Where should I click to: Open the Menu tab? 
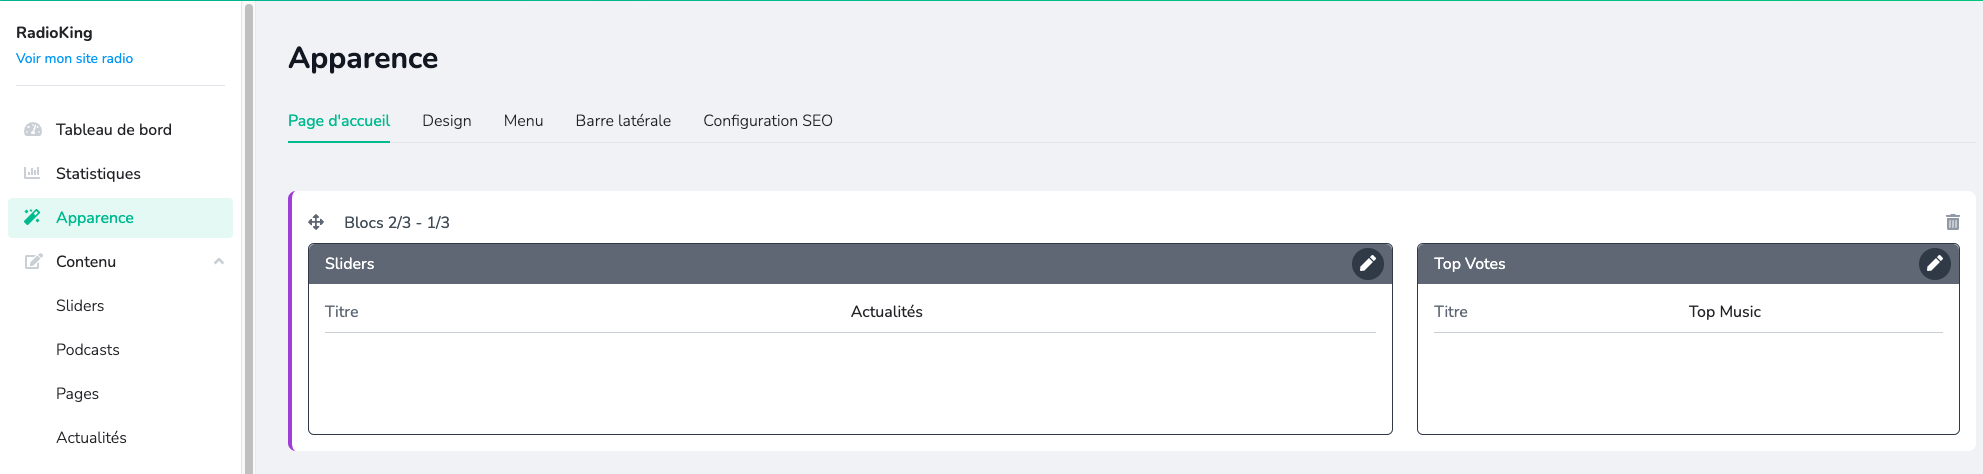pos(523,120)
